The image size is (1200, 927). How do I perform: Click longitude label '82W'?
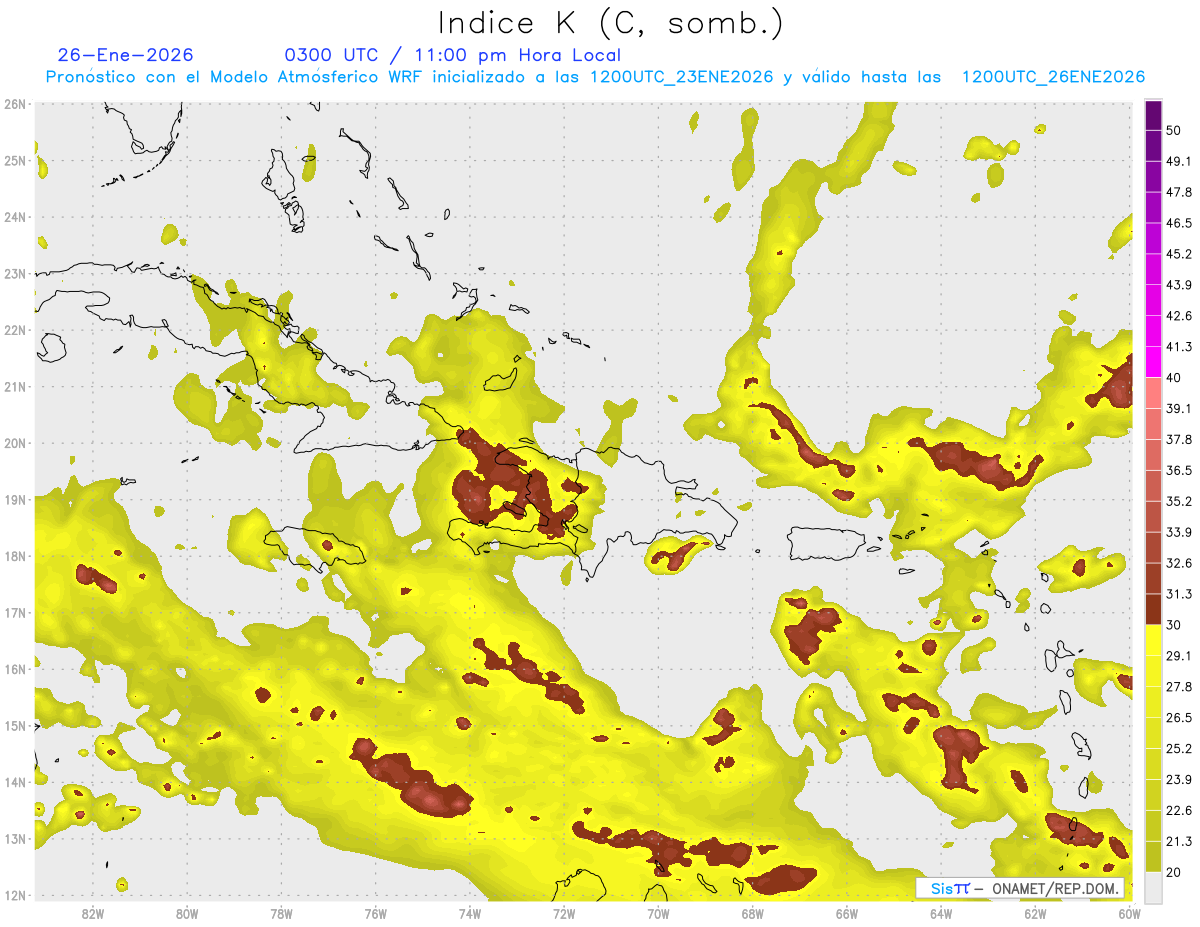tap(92, 913)
